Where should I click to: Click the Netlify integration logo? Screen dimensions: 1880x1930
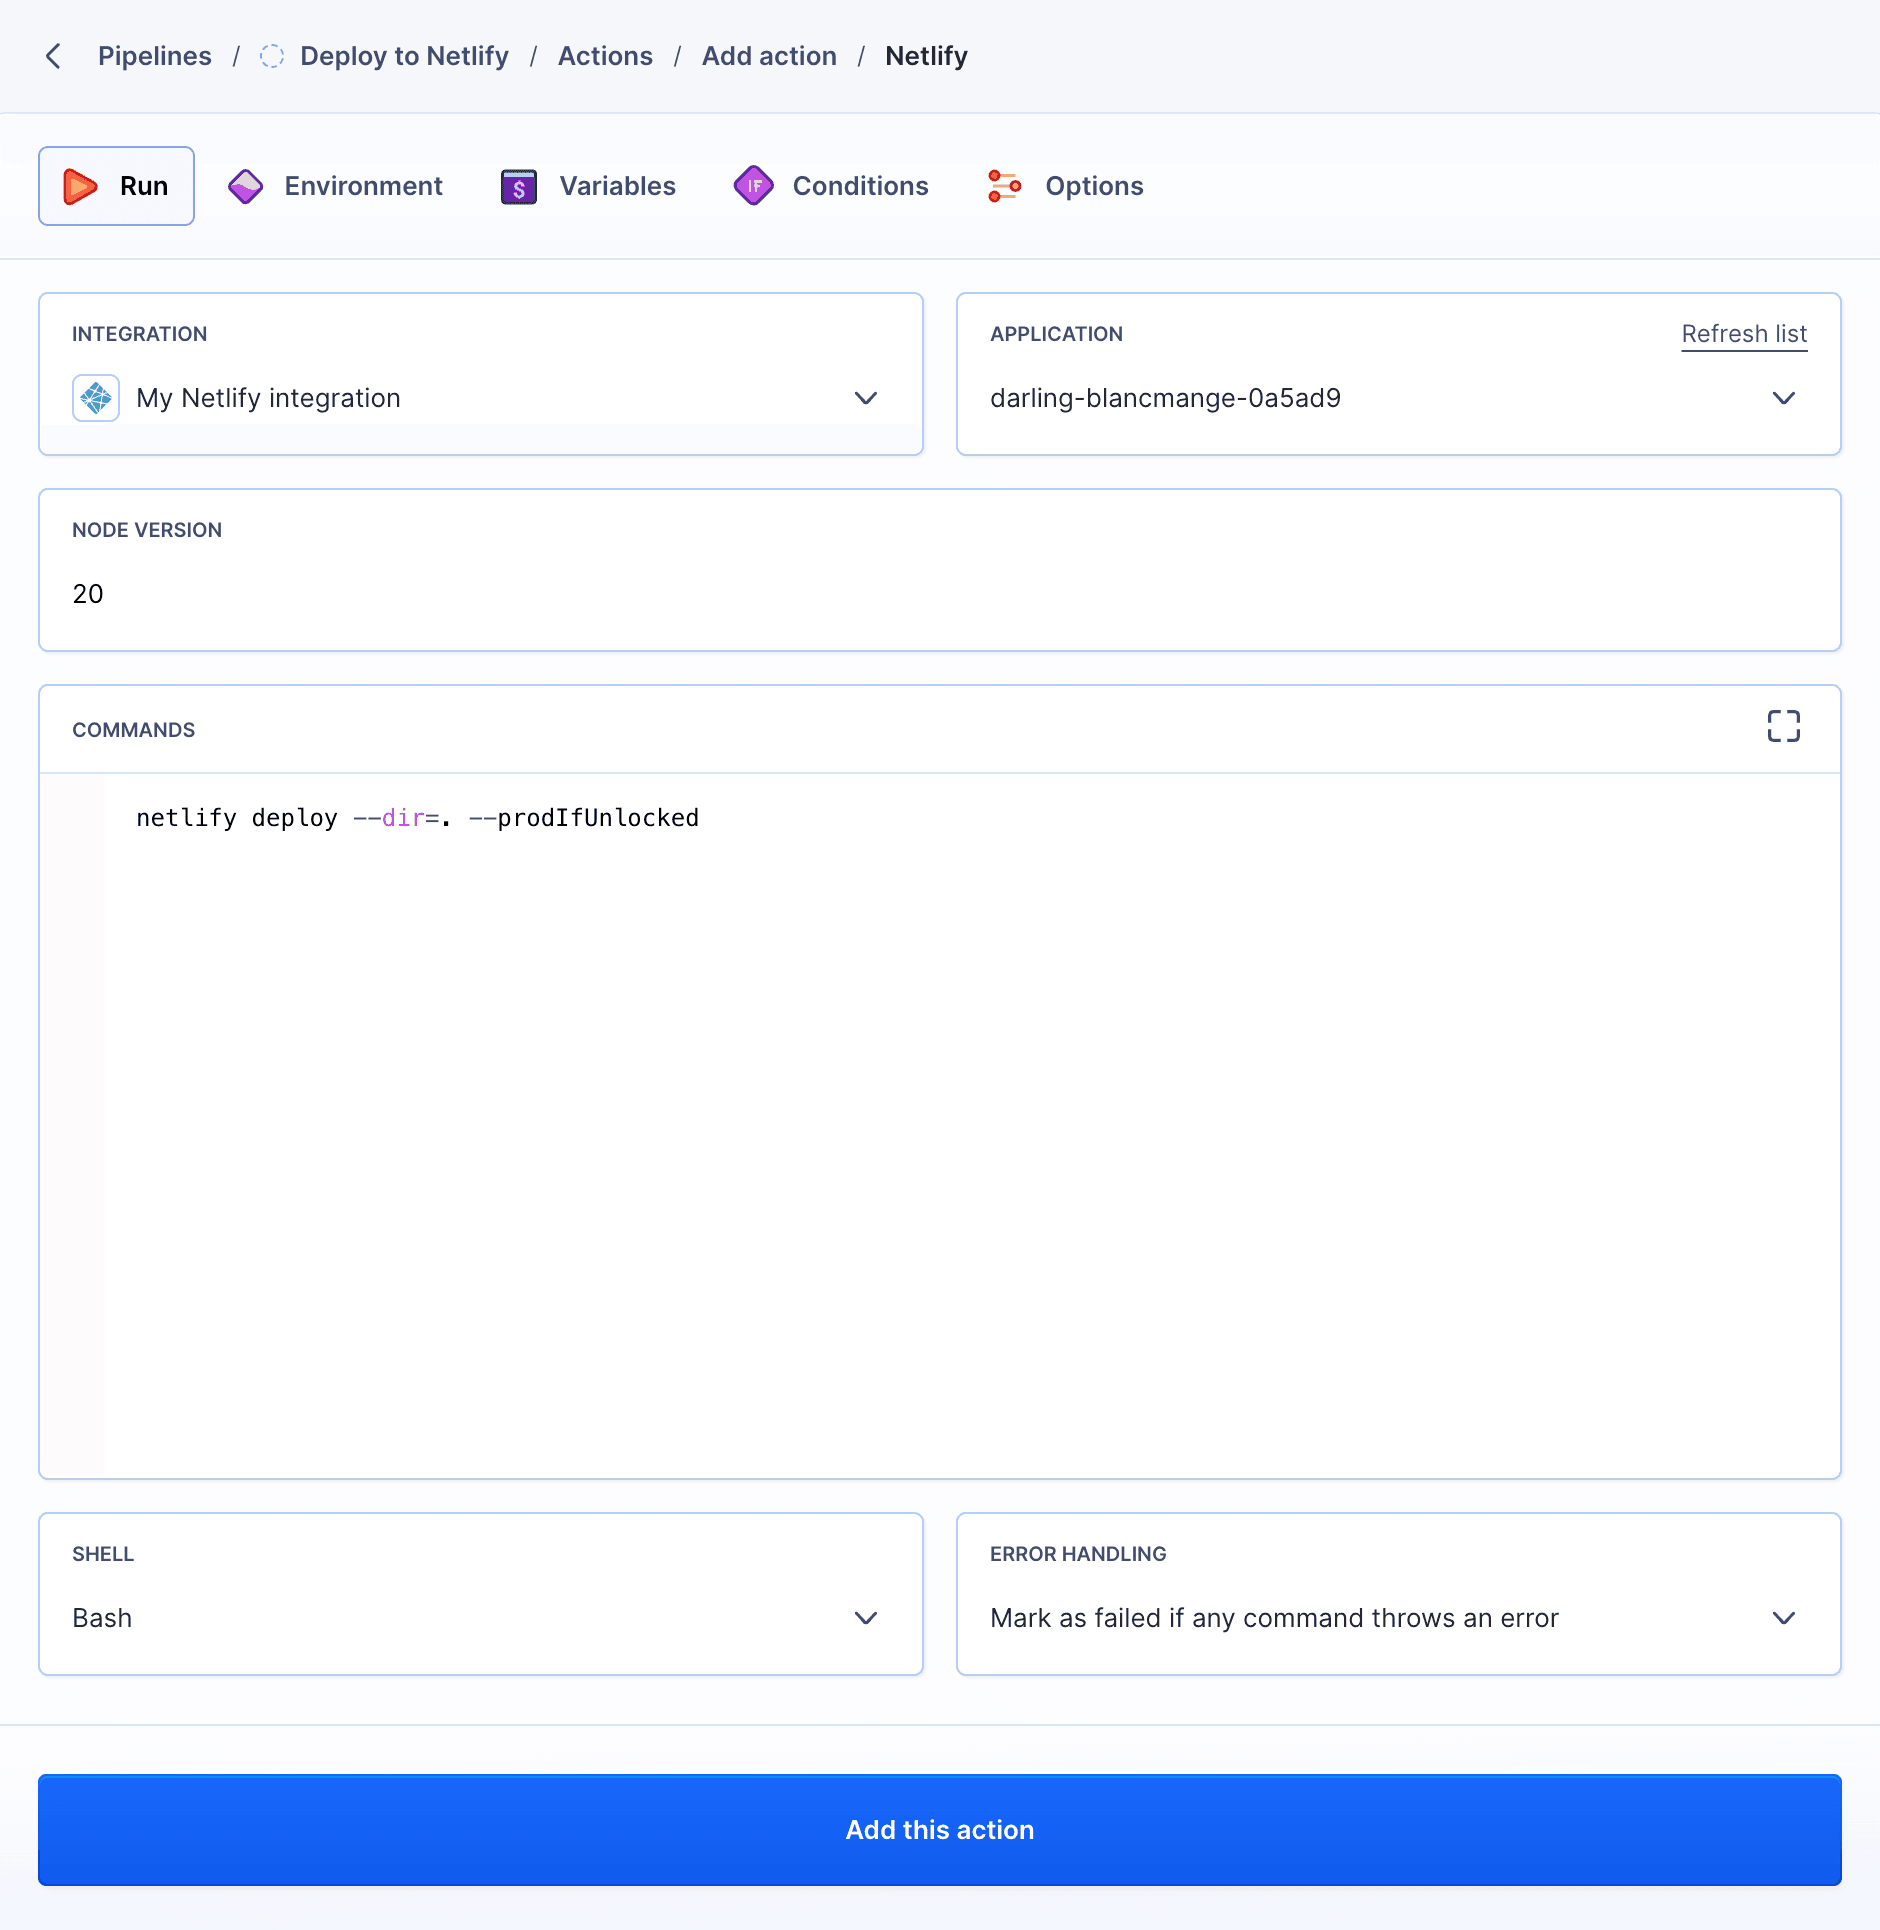[96, 397]
